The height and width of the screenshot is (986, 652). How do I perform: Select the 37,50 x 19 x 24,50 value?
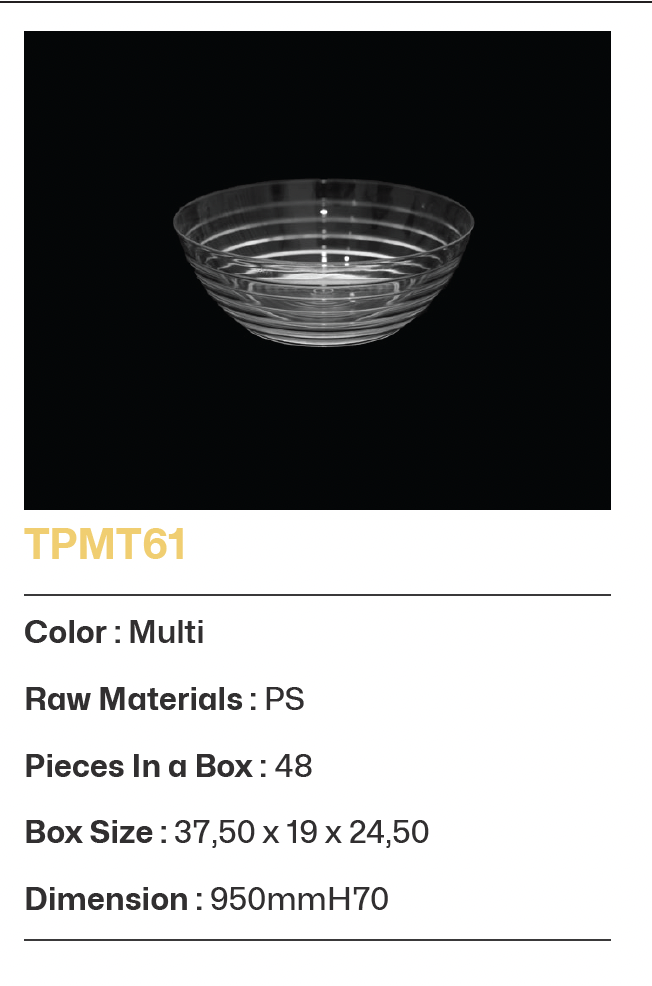301,832
